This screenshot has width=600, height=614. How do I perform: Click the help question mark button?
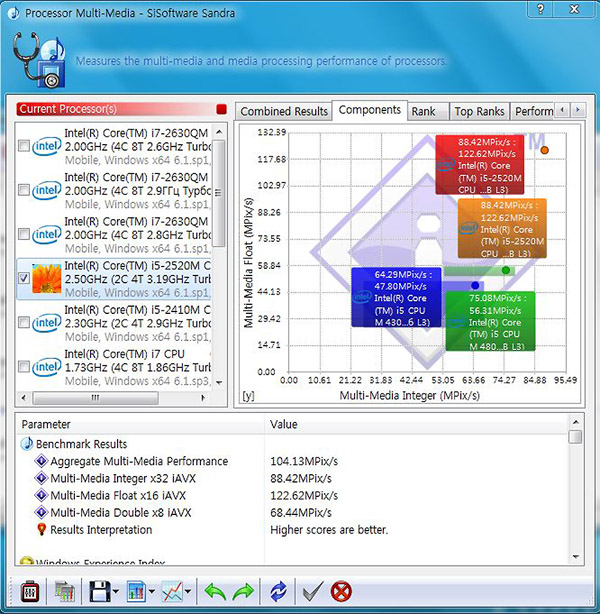tap(540, 9)
